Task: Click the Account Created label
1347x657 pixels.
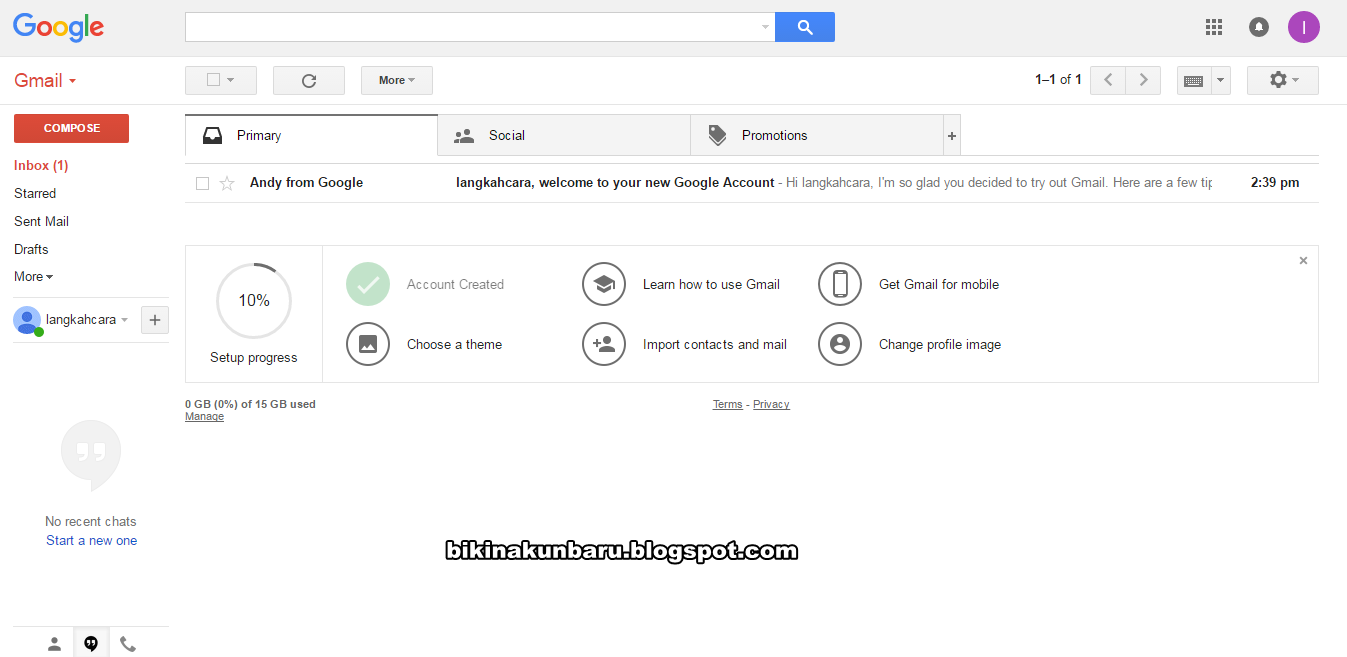Action: (x=455, y=284)
